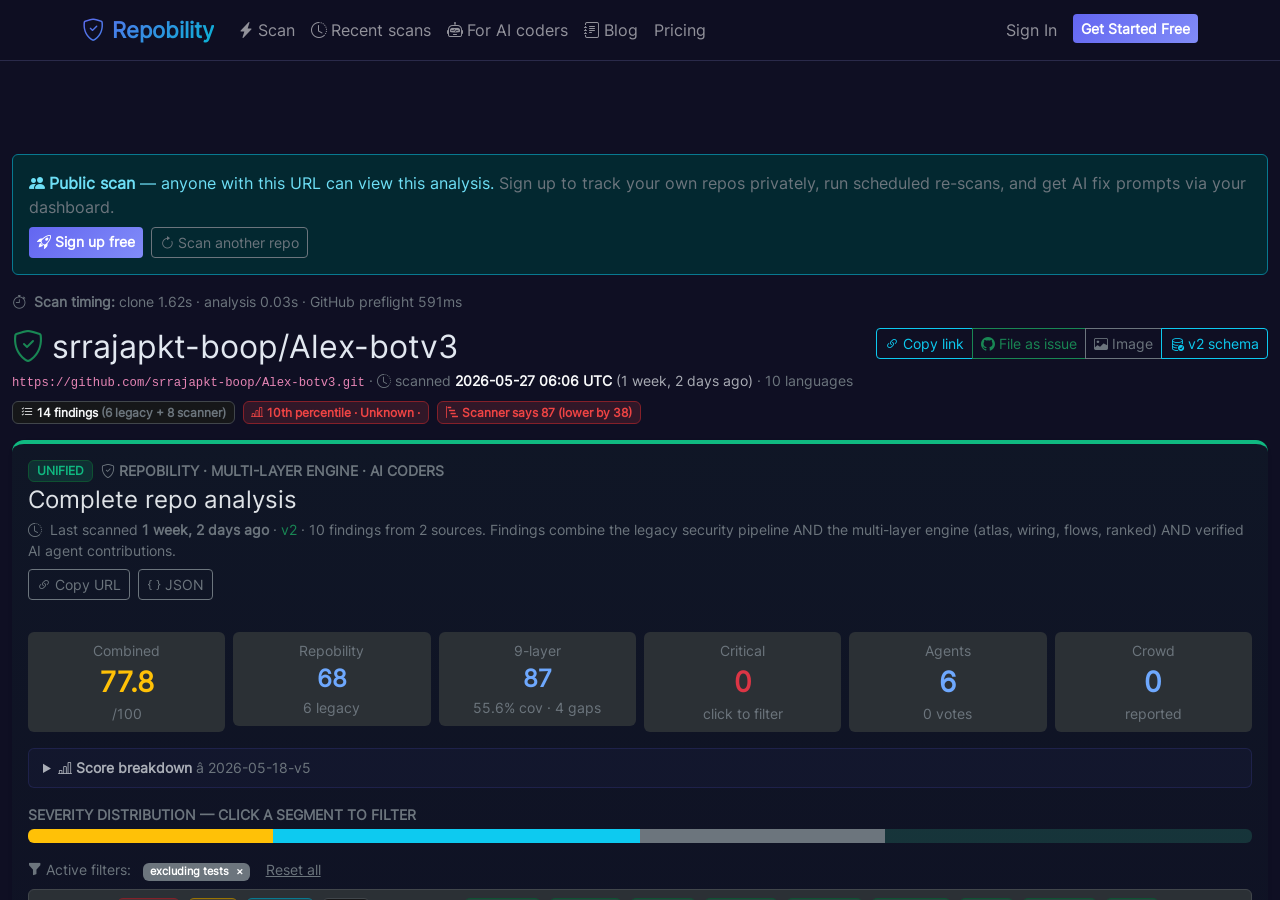Open the JSON output
The image size is (1280, 900).
(x=175, y=584)
